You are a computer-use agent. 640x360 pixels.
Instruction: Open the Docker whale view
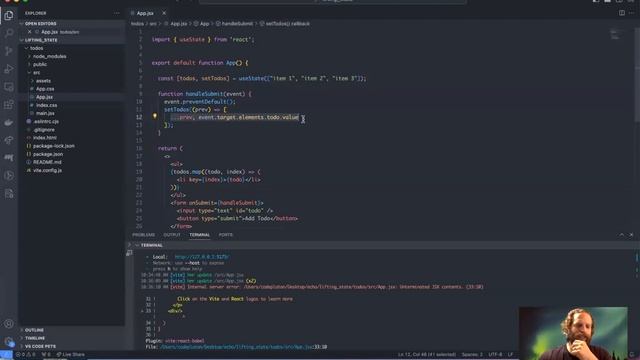(x=9, y=122)
